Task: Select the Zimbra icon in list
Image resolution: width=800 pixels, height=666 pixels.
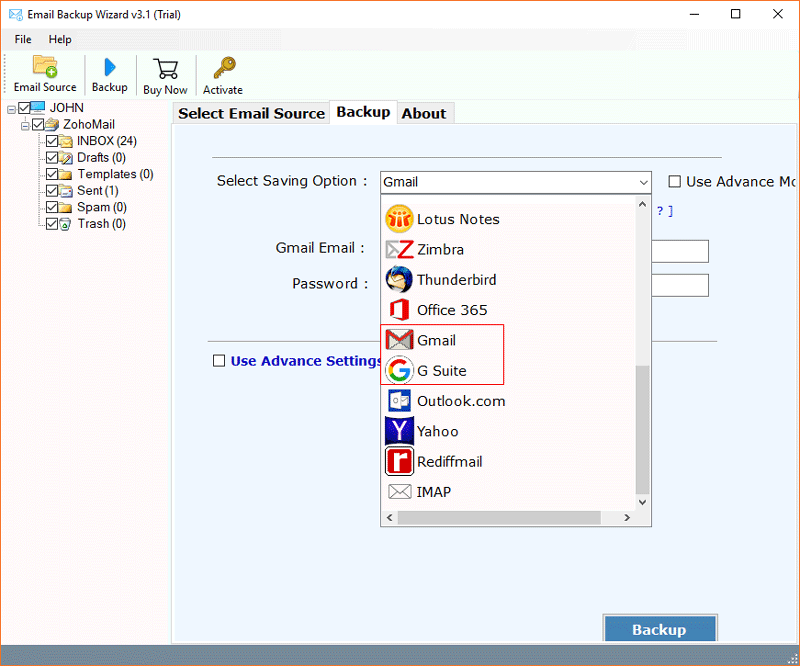Action: pos(399,250)
